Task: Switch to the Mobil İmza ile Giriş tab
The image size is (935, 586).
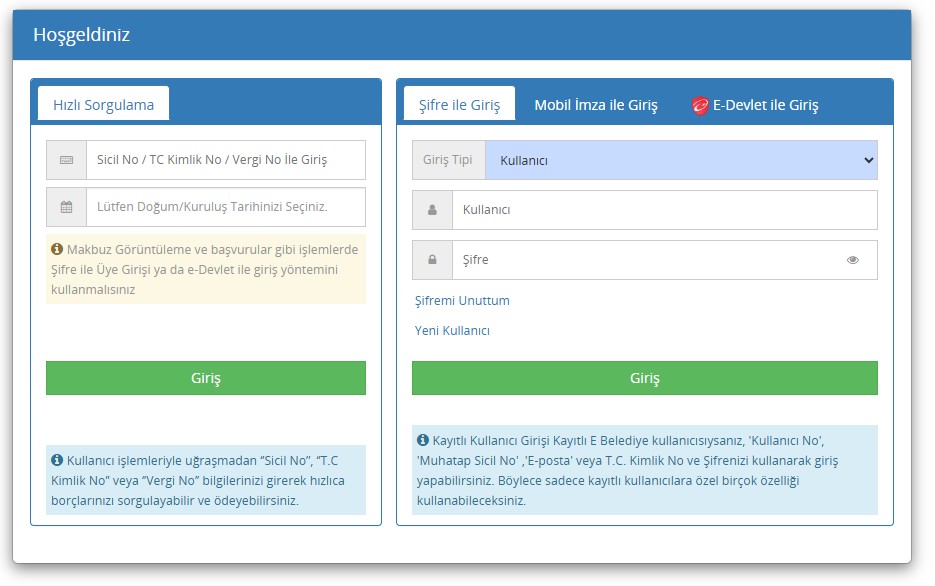Action: pyautogui.click(x=596, y=105)
